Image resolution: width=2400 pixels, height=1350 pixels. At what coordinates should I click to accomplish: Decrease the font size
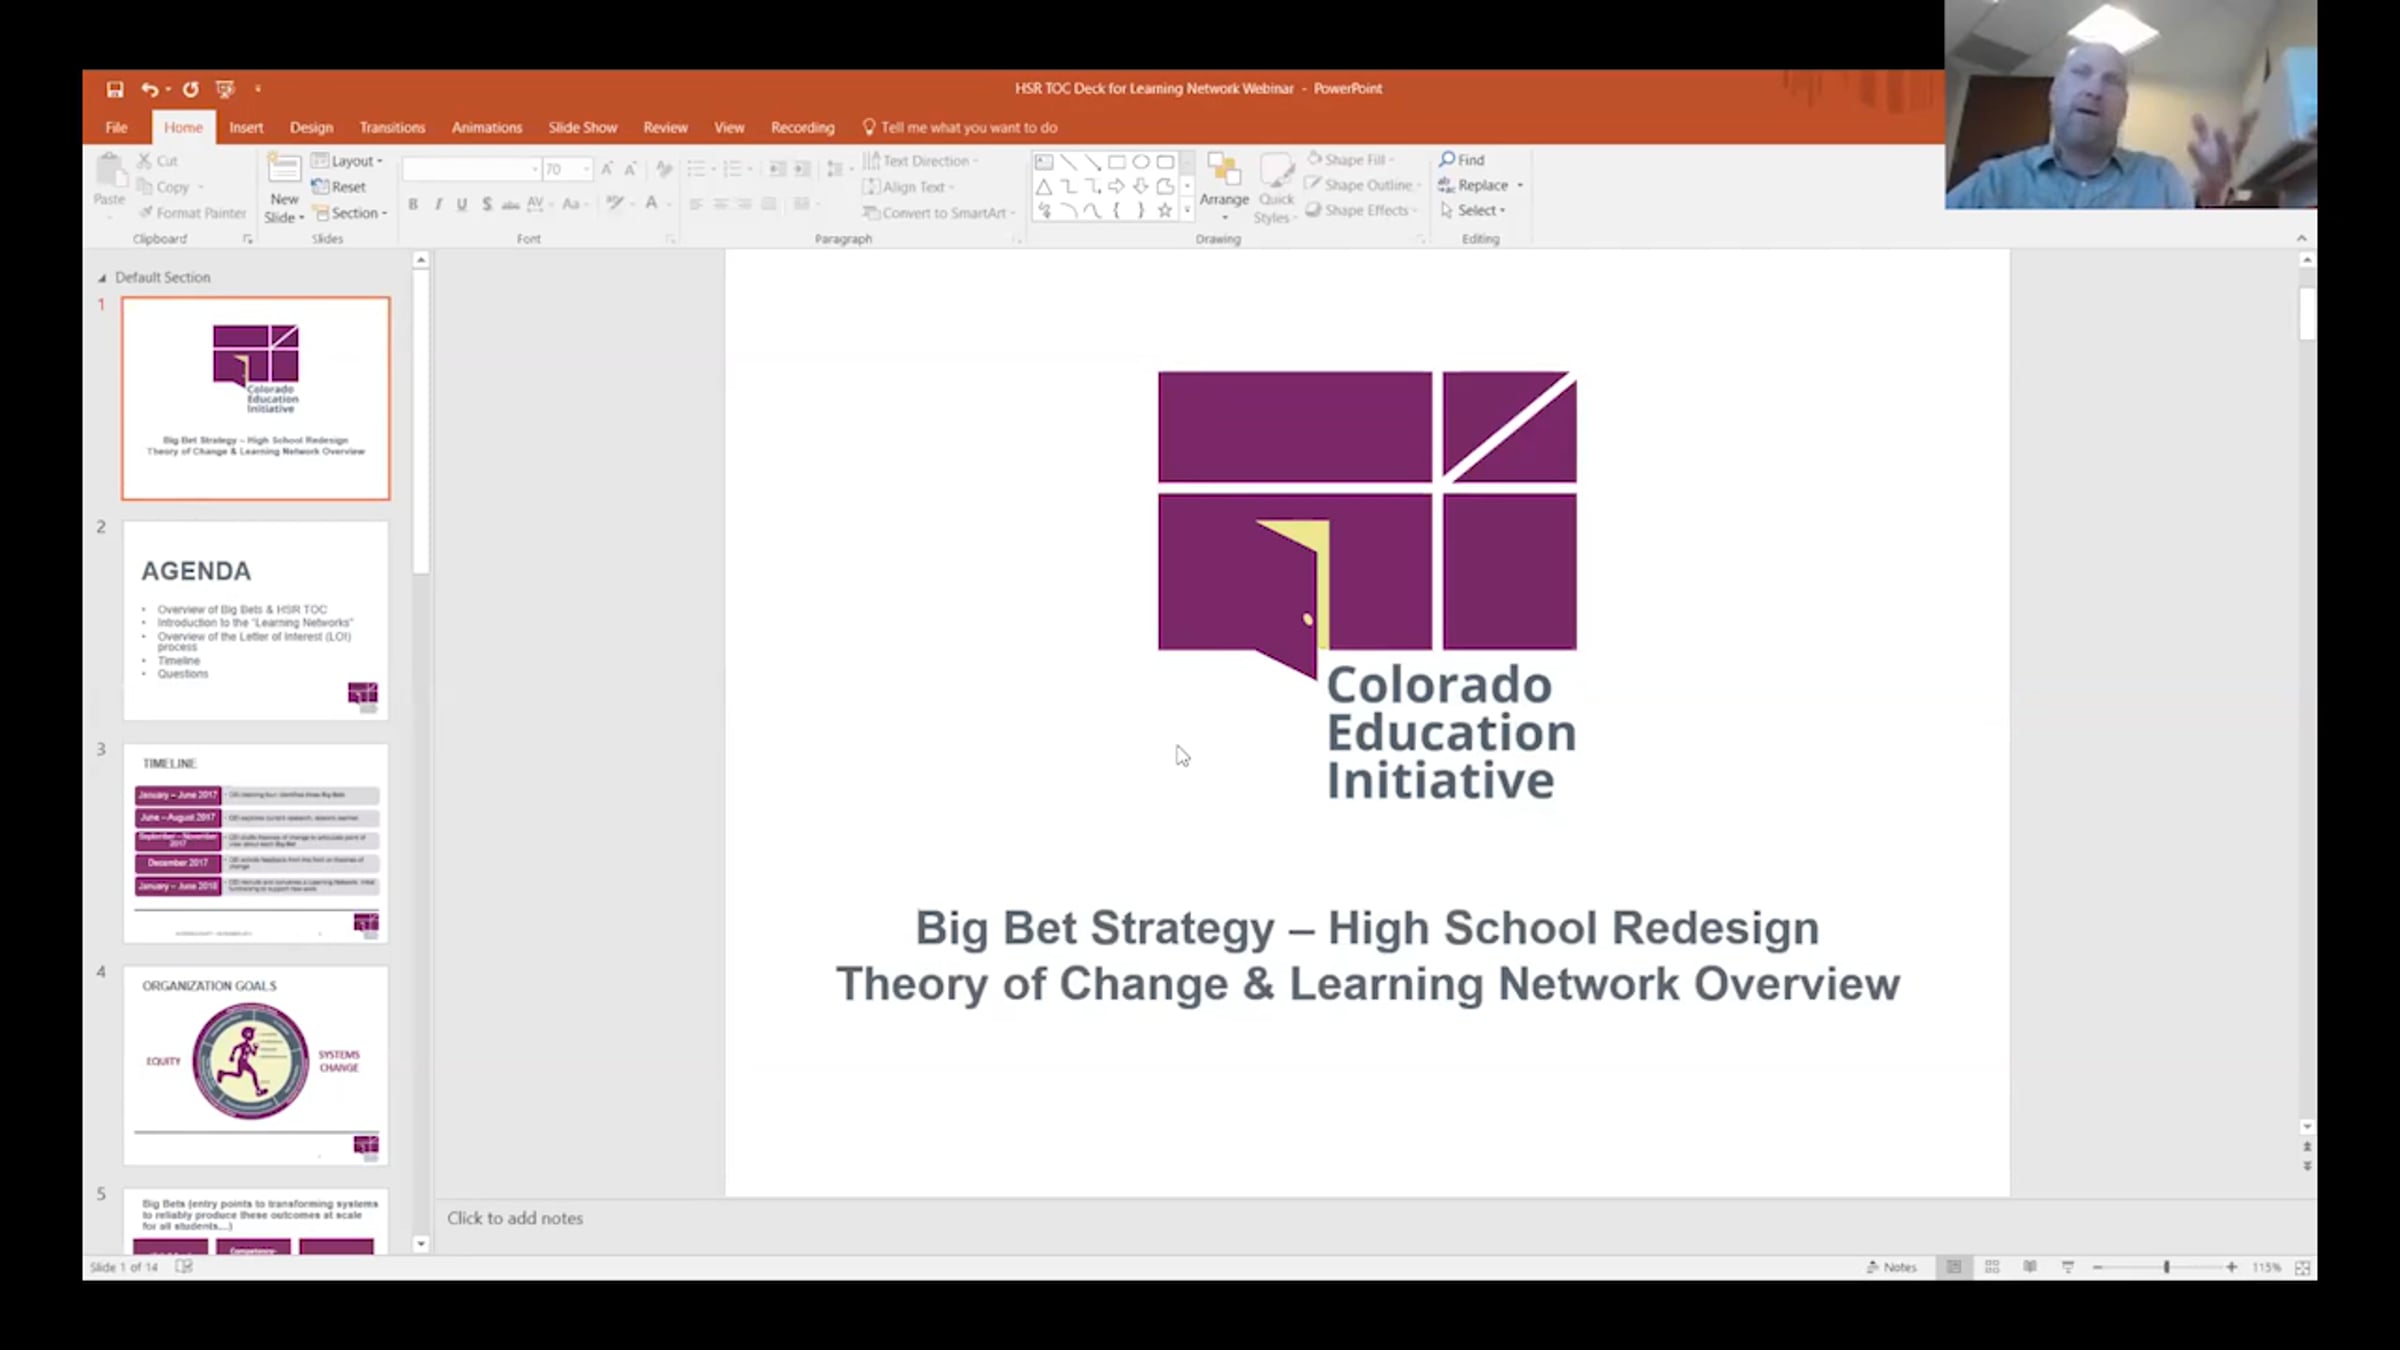pos(630,169)
